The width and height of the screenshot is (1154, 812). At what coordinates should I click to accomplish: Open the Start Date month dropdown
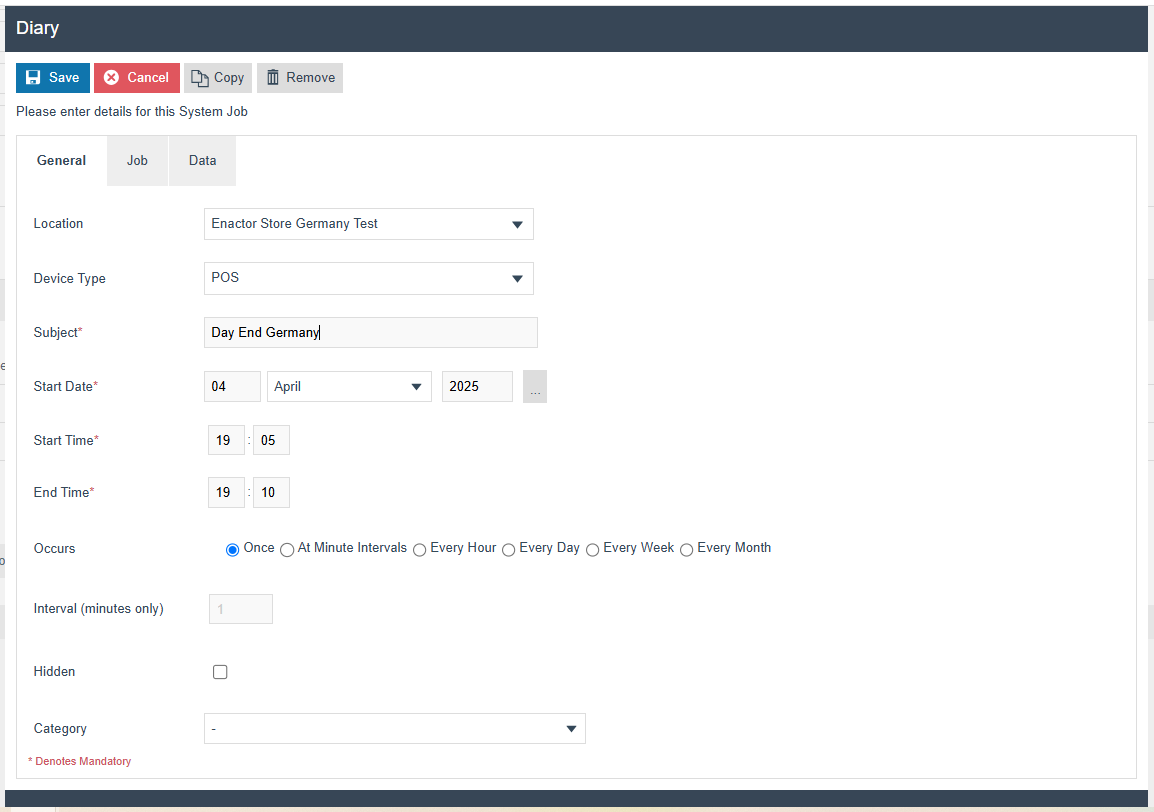(349, 387)
